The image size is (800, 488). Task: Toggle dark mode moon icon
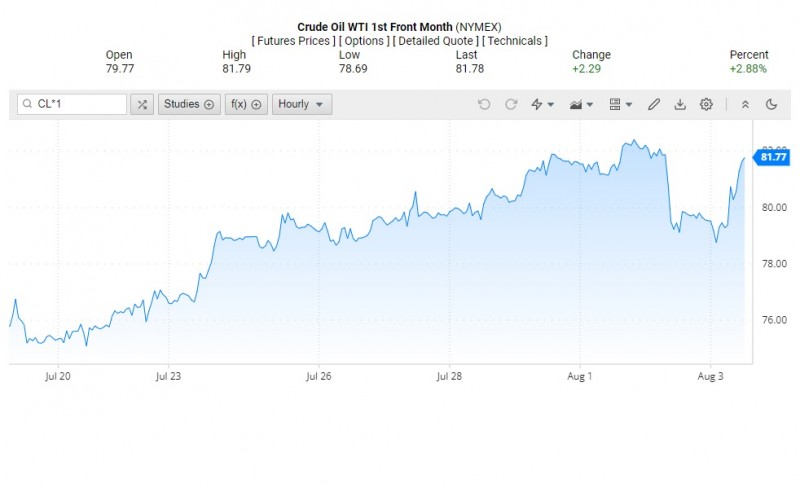point(771,104)
